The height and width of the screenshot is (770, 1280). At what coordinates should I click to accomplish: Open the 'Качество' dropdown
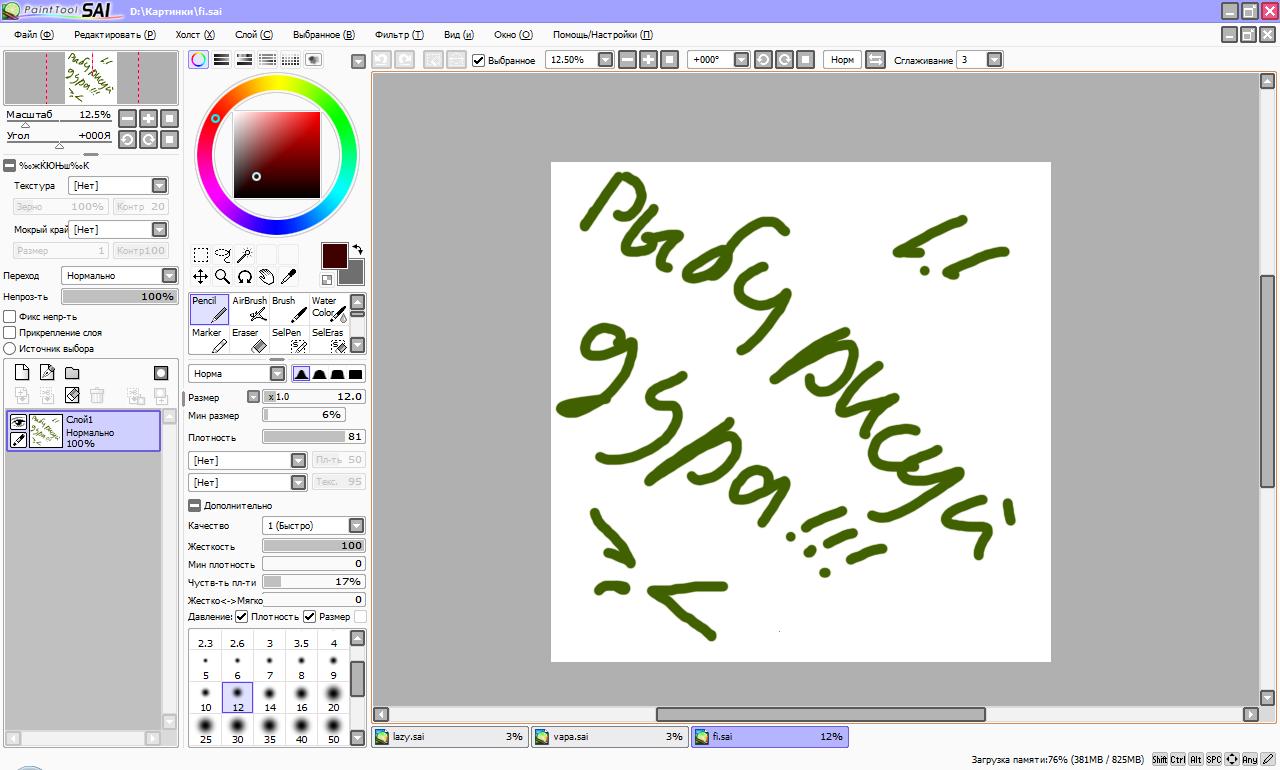(314, 526)
